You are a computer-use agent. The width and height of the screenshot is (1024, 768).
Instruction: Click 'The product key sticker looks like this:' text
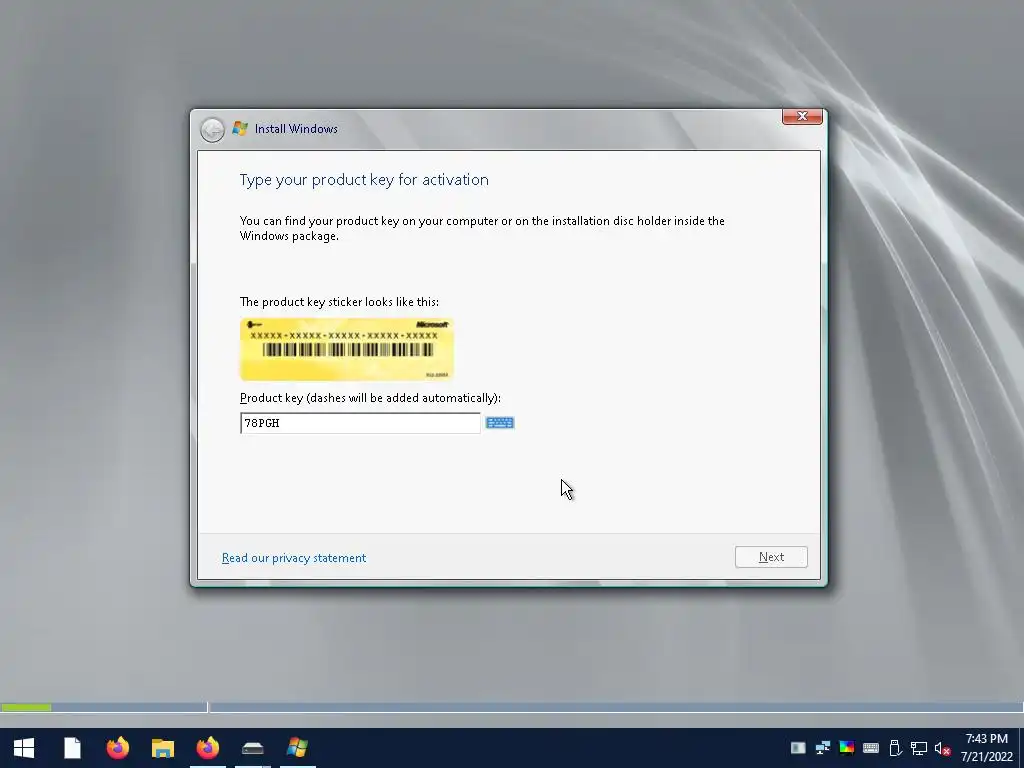pyautogui.click(x=339, y=302)
